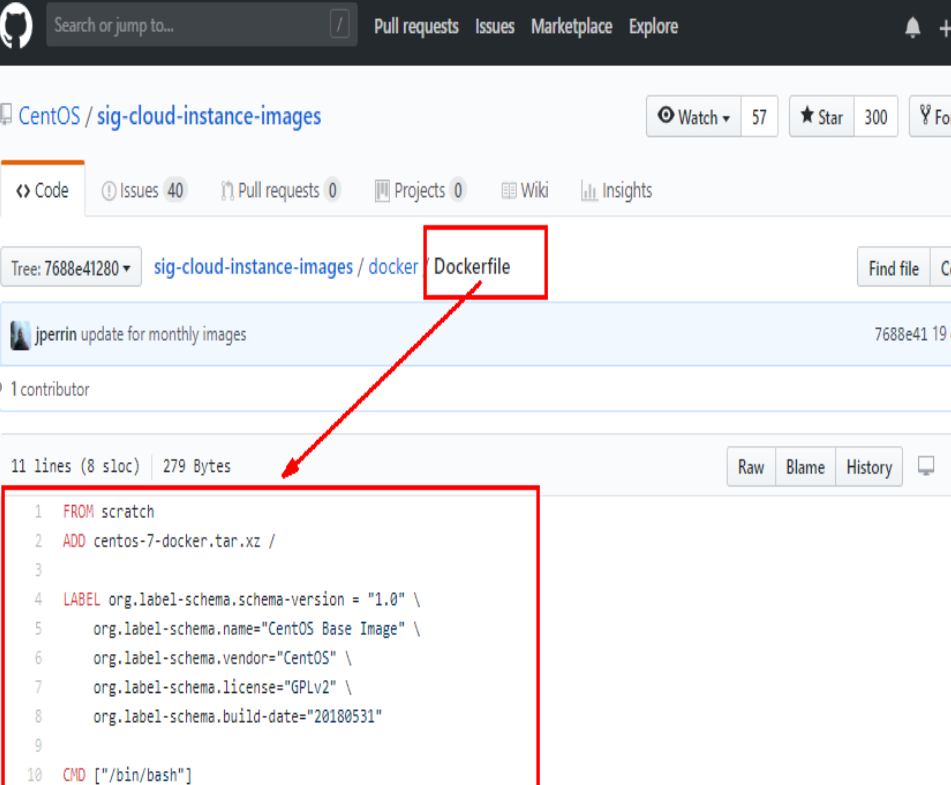
Task: Star the repository
Action: tap(822, 116)
